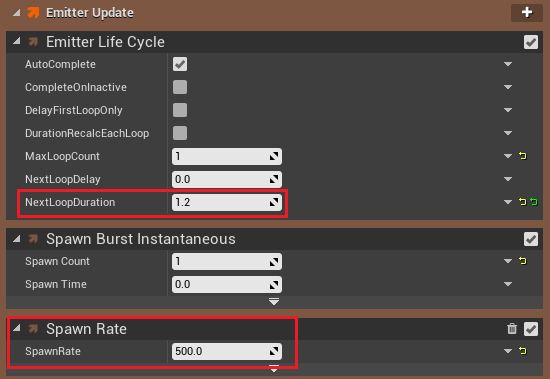Click the Spawn Burst Instantaneous module icon

(33, 239)
